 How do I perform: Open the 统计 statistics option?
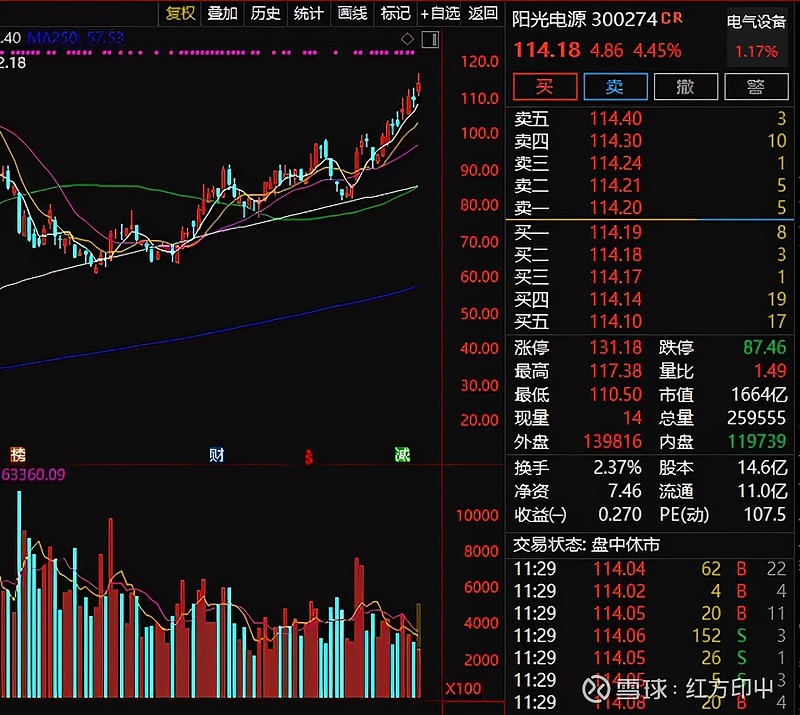[x=309, y=13]
